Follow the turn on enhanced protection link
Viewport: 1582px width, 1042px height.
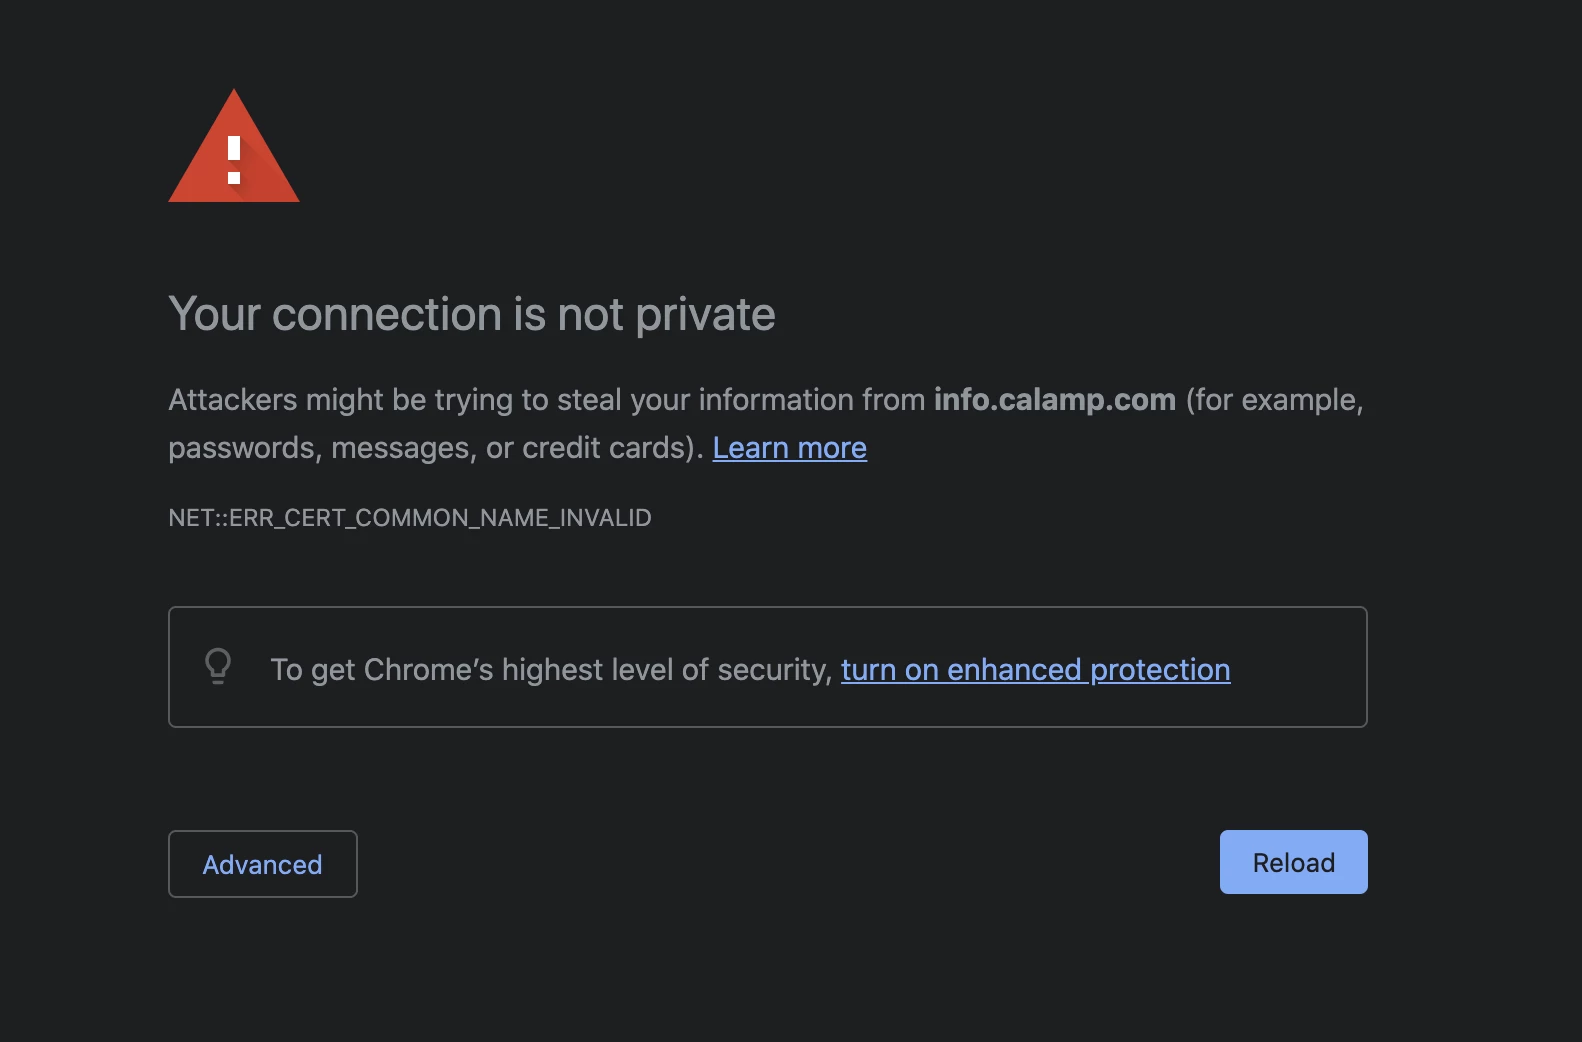pos(1035,669)
